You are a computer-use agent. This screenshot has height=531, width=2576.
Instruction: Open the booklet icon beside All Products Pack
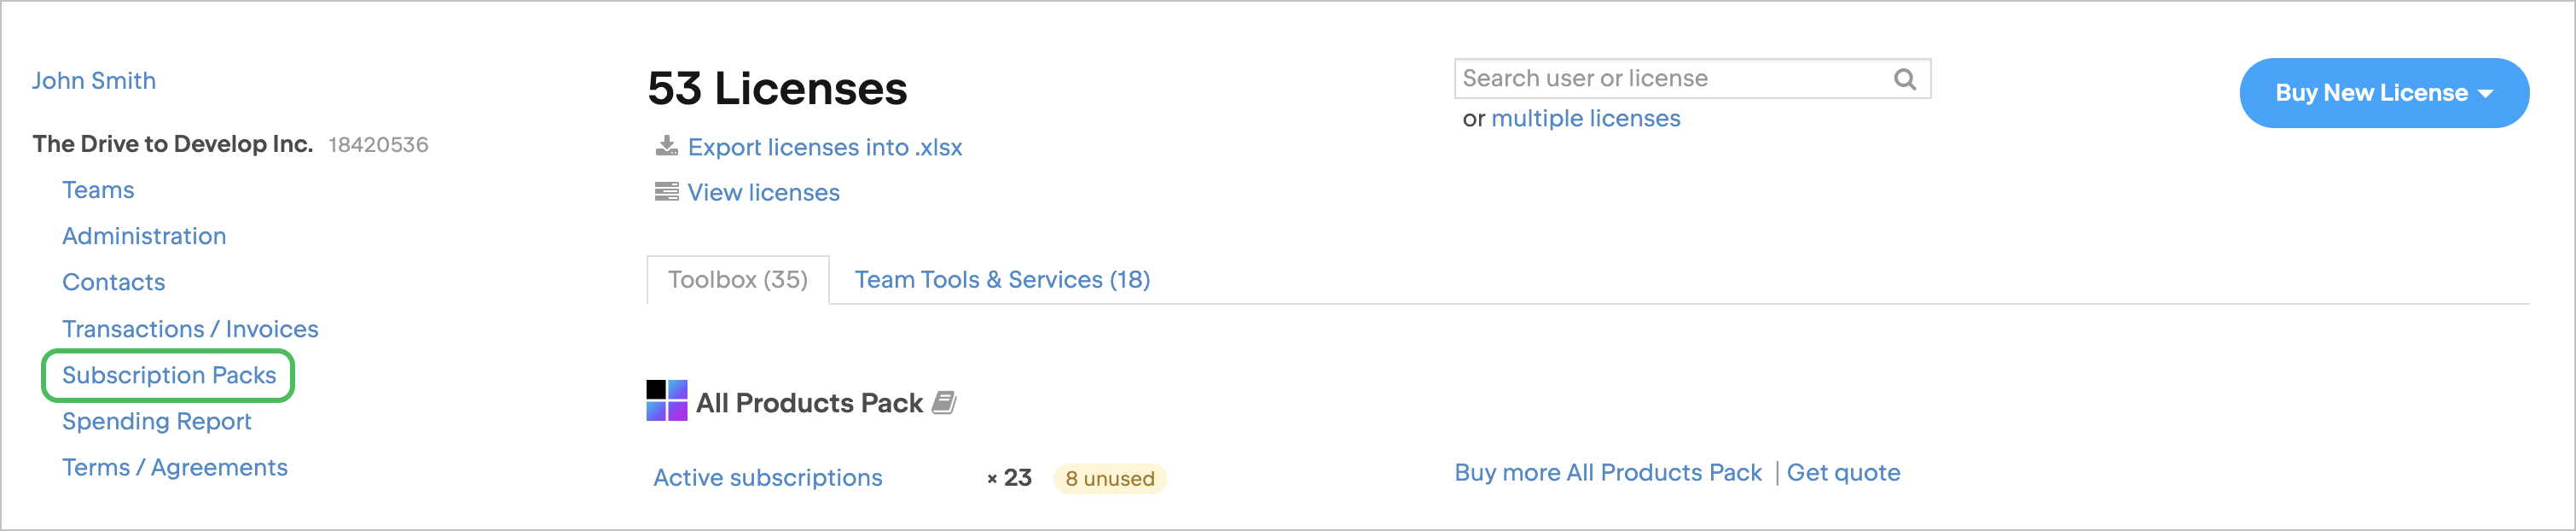pos(944,402)
